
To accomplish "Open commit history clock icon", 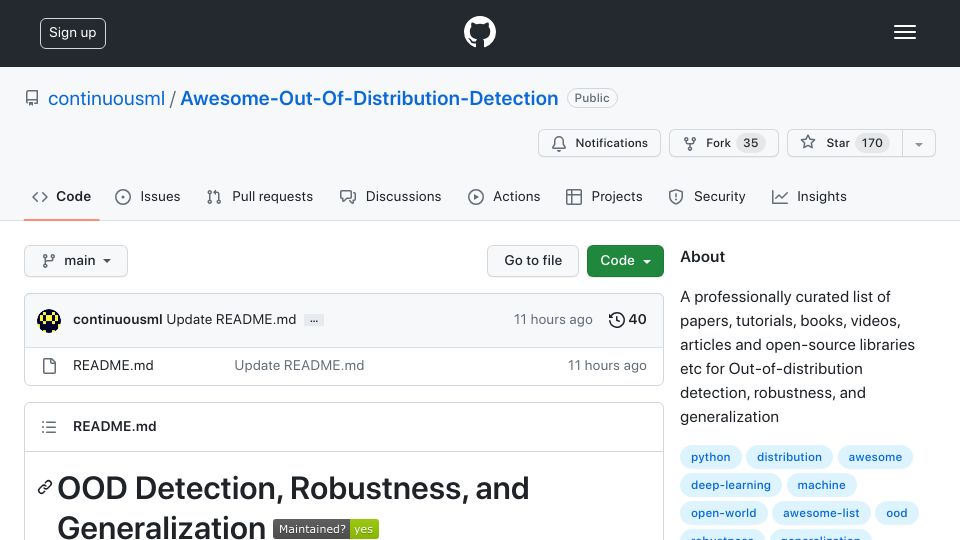I will [617, 320].
